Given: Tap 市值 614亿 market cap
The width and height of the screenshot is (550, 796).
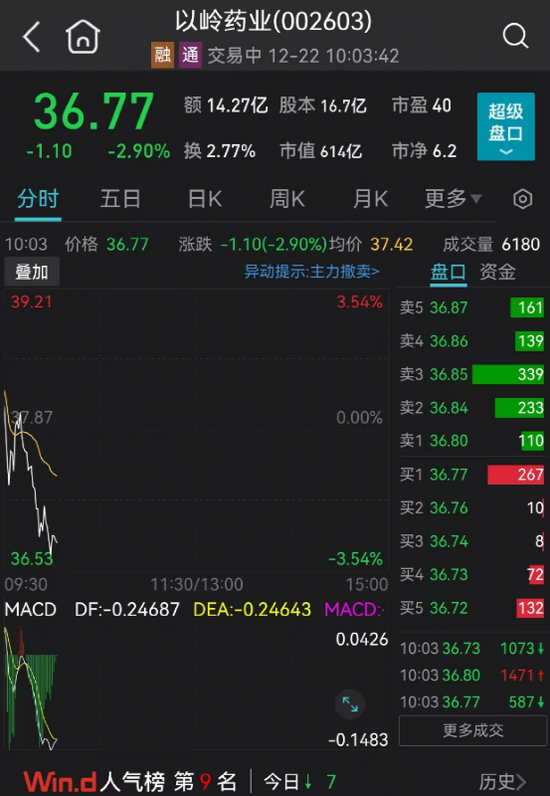Looking at the screenshot, I should point(321,151).
